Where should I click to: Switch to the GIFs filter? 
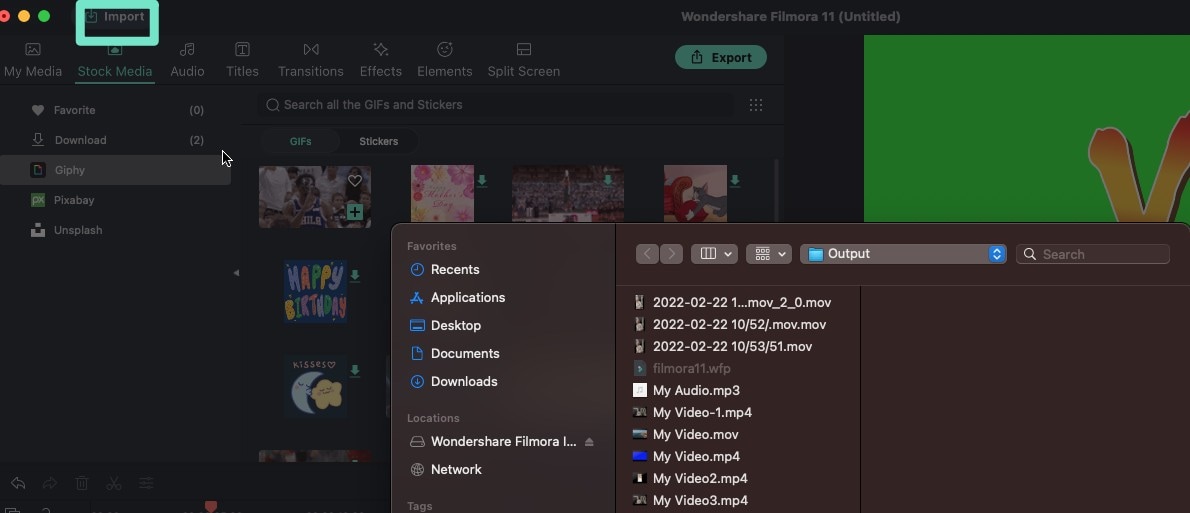click(x=301, y=141)
